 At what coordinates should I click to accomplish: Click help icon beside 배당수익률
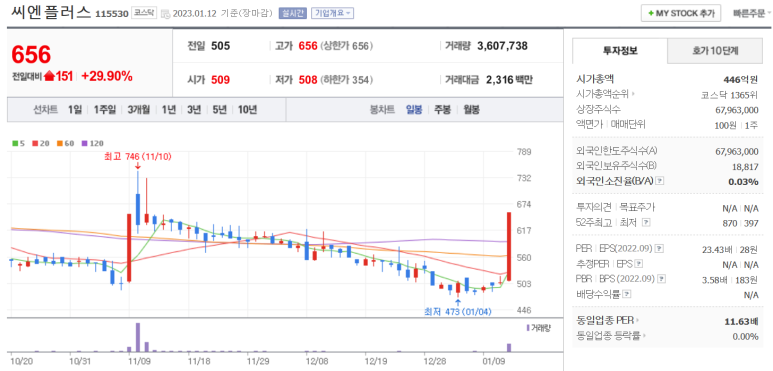[x=626, y=294]
